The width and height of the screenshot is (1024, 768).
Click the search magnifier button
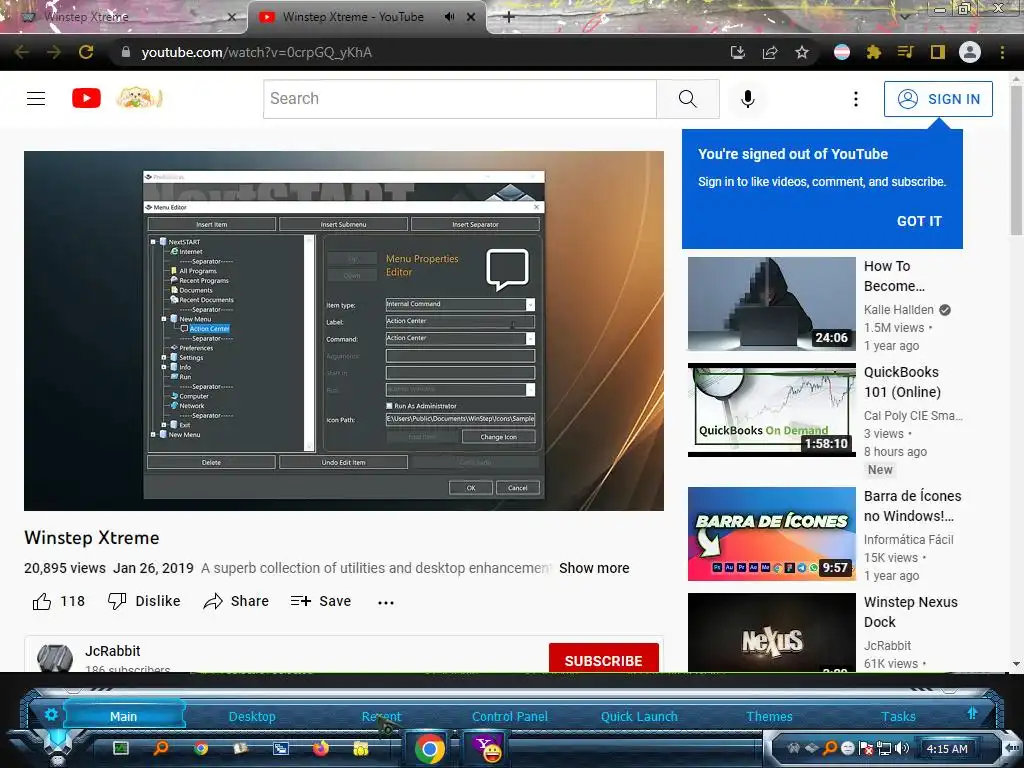point(688,99)
